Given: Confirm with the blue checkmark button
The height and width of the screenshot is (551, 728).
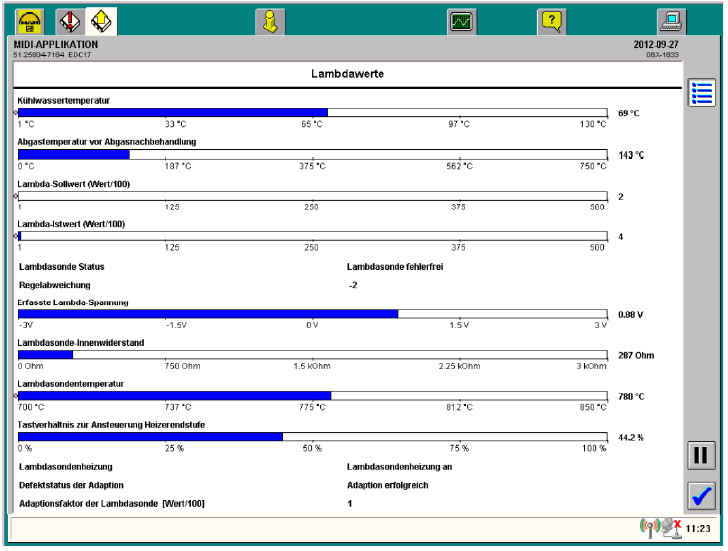Looking at the screenshot, I should (x=702, y=494).
